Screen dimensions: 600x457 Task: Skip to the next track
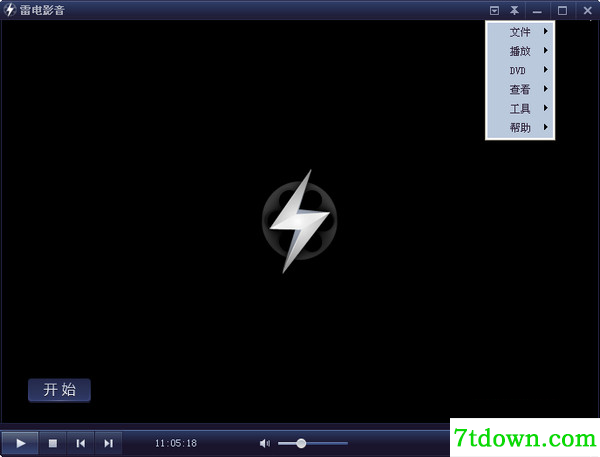coord(108,443)
